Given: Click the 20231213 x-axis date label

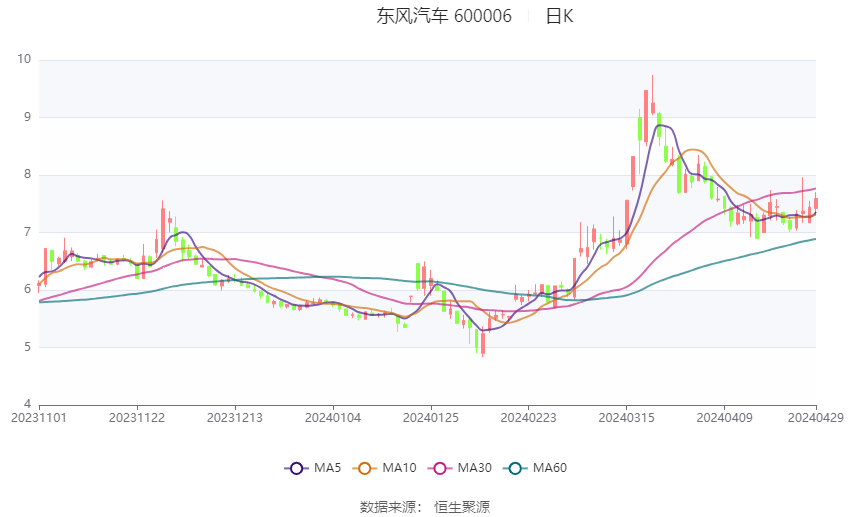Looking at the screenshot, I should point(235,418).
